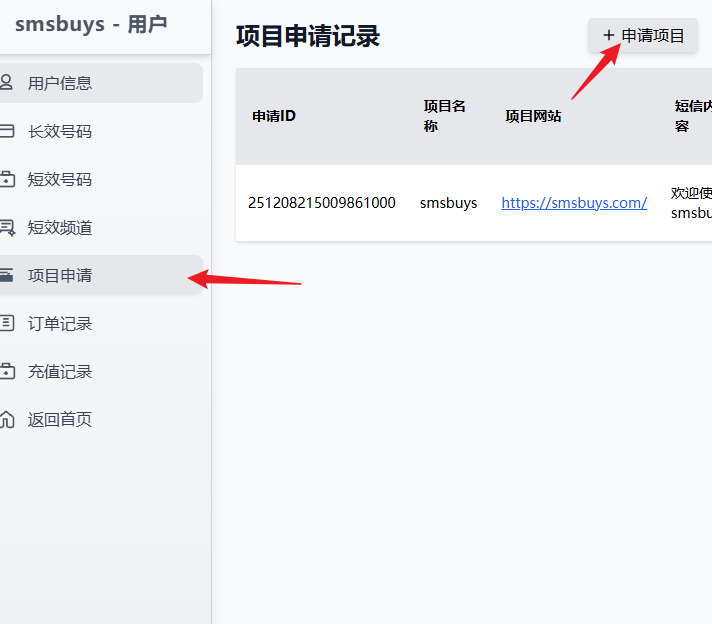The height and width of the screenshot is (624, 712).
Task: Click the user profile icon beside 用户信息
Action: point(6,83)
